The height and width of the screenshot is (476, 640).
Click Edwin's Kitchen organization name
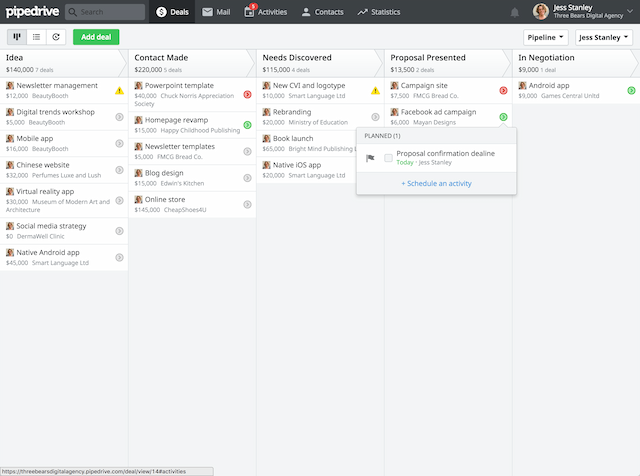point(182,183)
